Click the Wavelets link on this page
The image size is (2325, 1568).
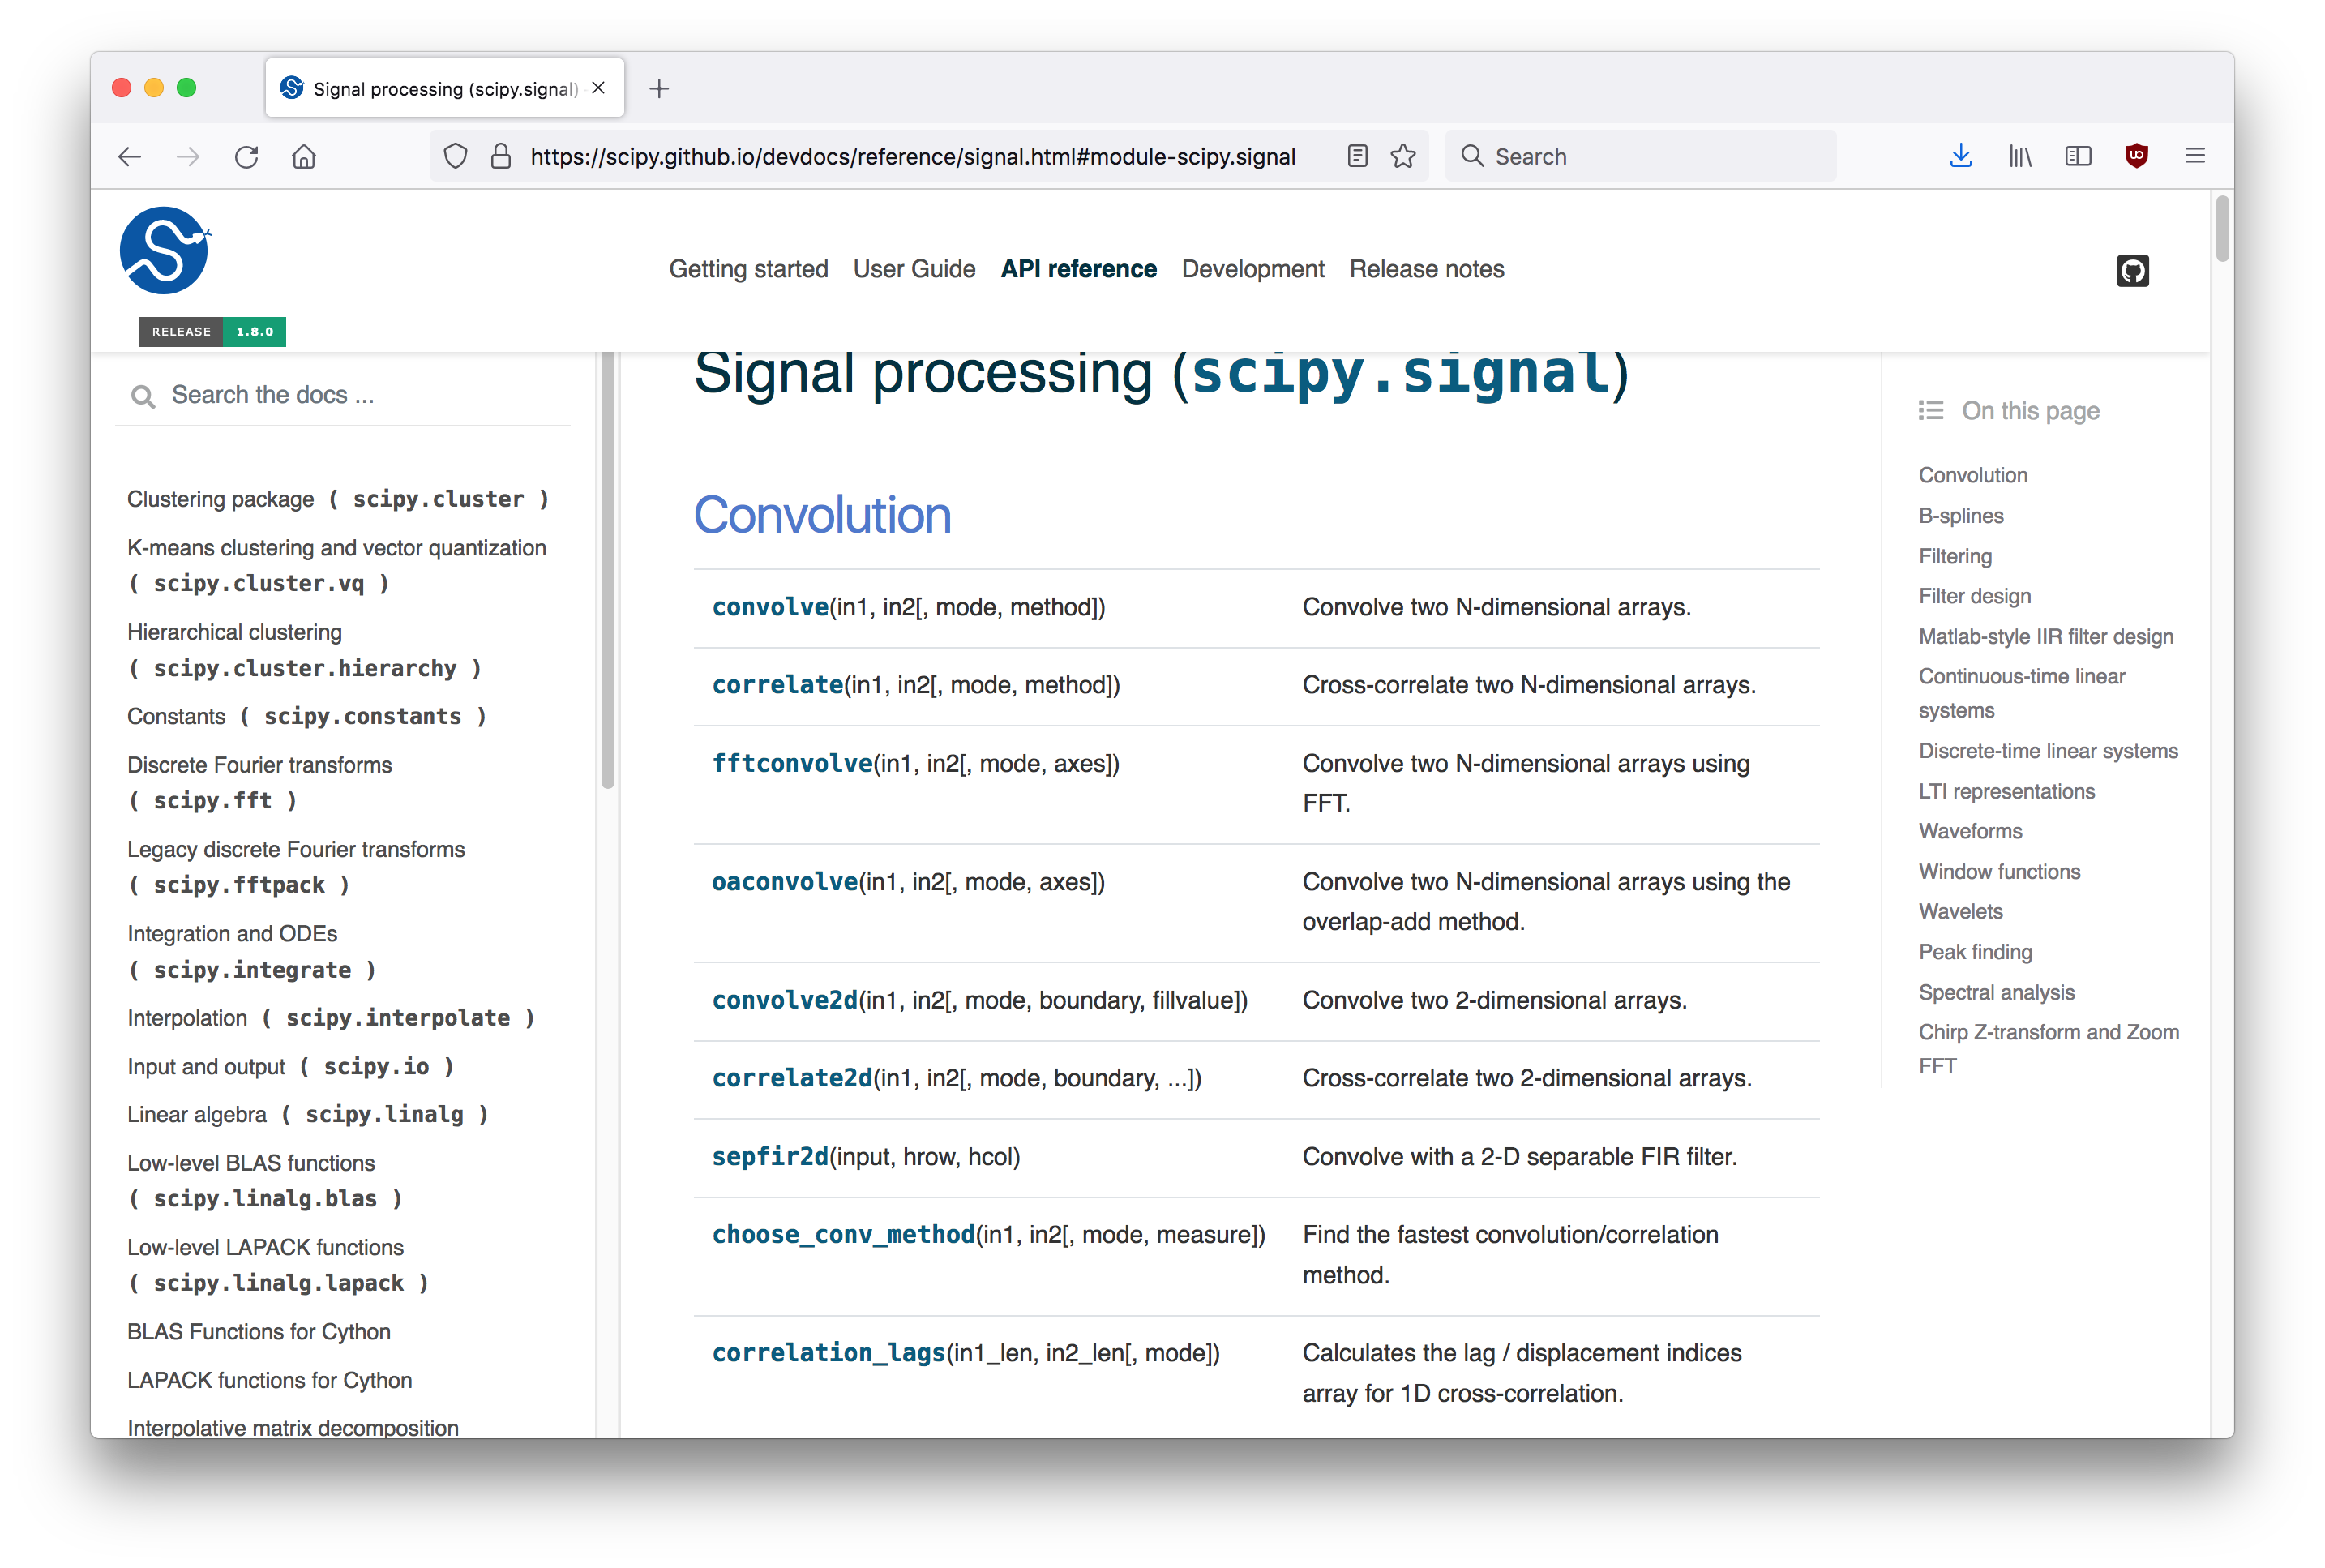click(1960, 911)
